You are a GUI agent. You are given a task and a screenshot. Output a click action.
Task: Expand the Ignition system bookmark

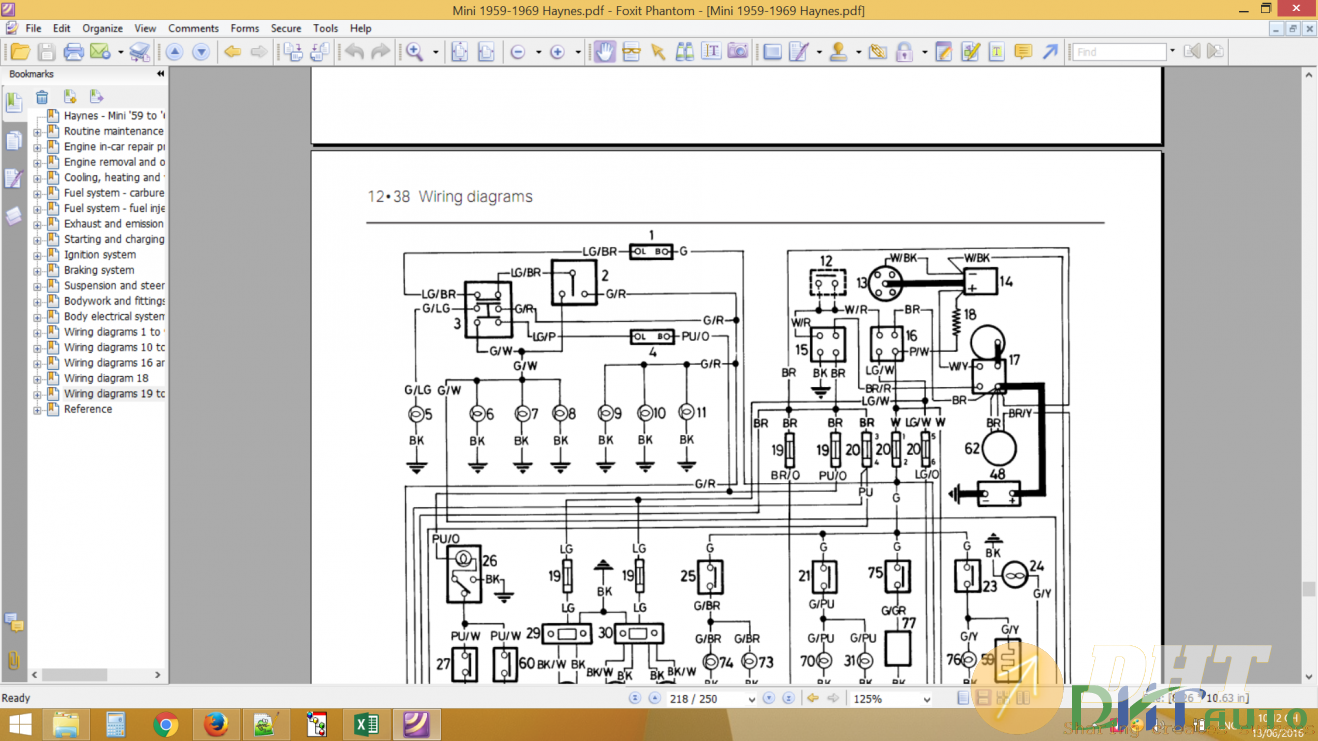[38, 255]
